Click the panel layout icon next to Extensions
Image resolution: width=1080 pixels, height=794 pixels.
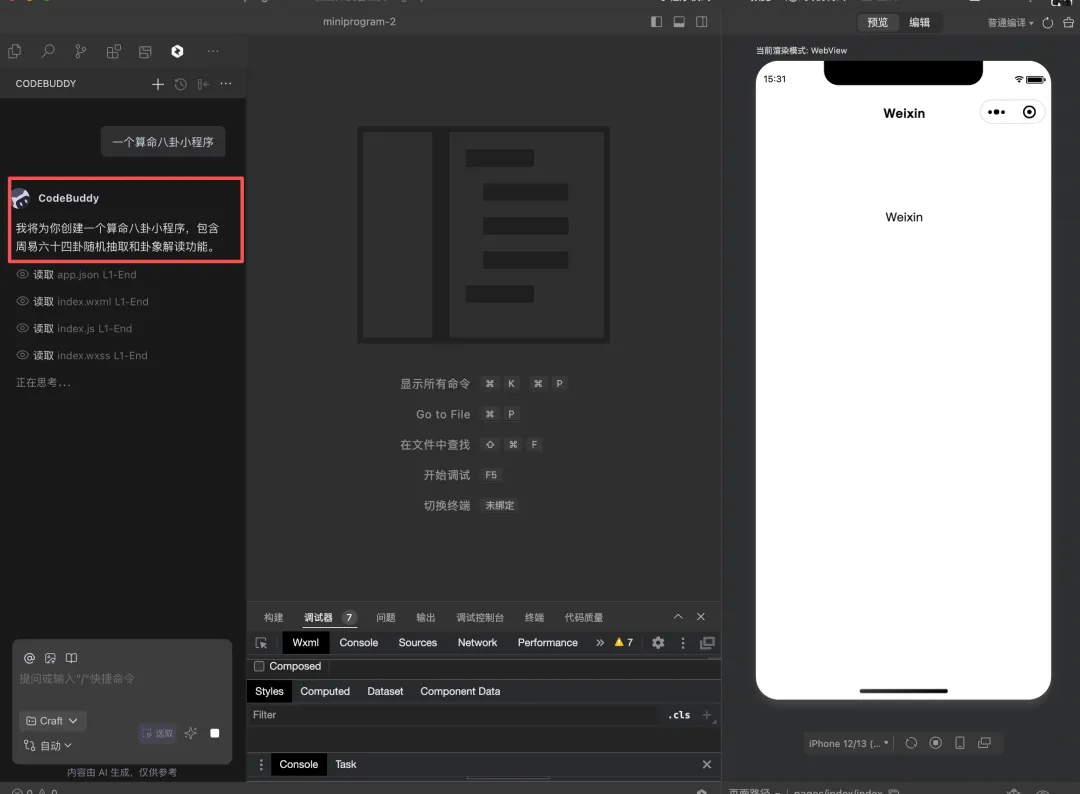pos(145,52)
